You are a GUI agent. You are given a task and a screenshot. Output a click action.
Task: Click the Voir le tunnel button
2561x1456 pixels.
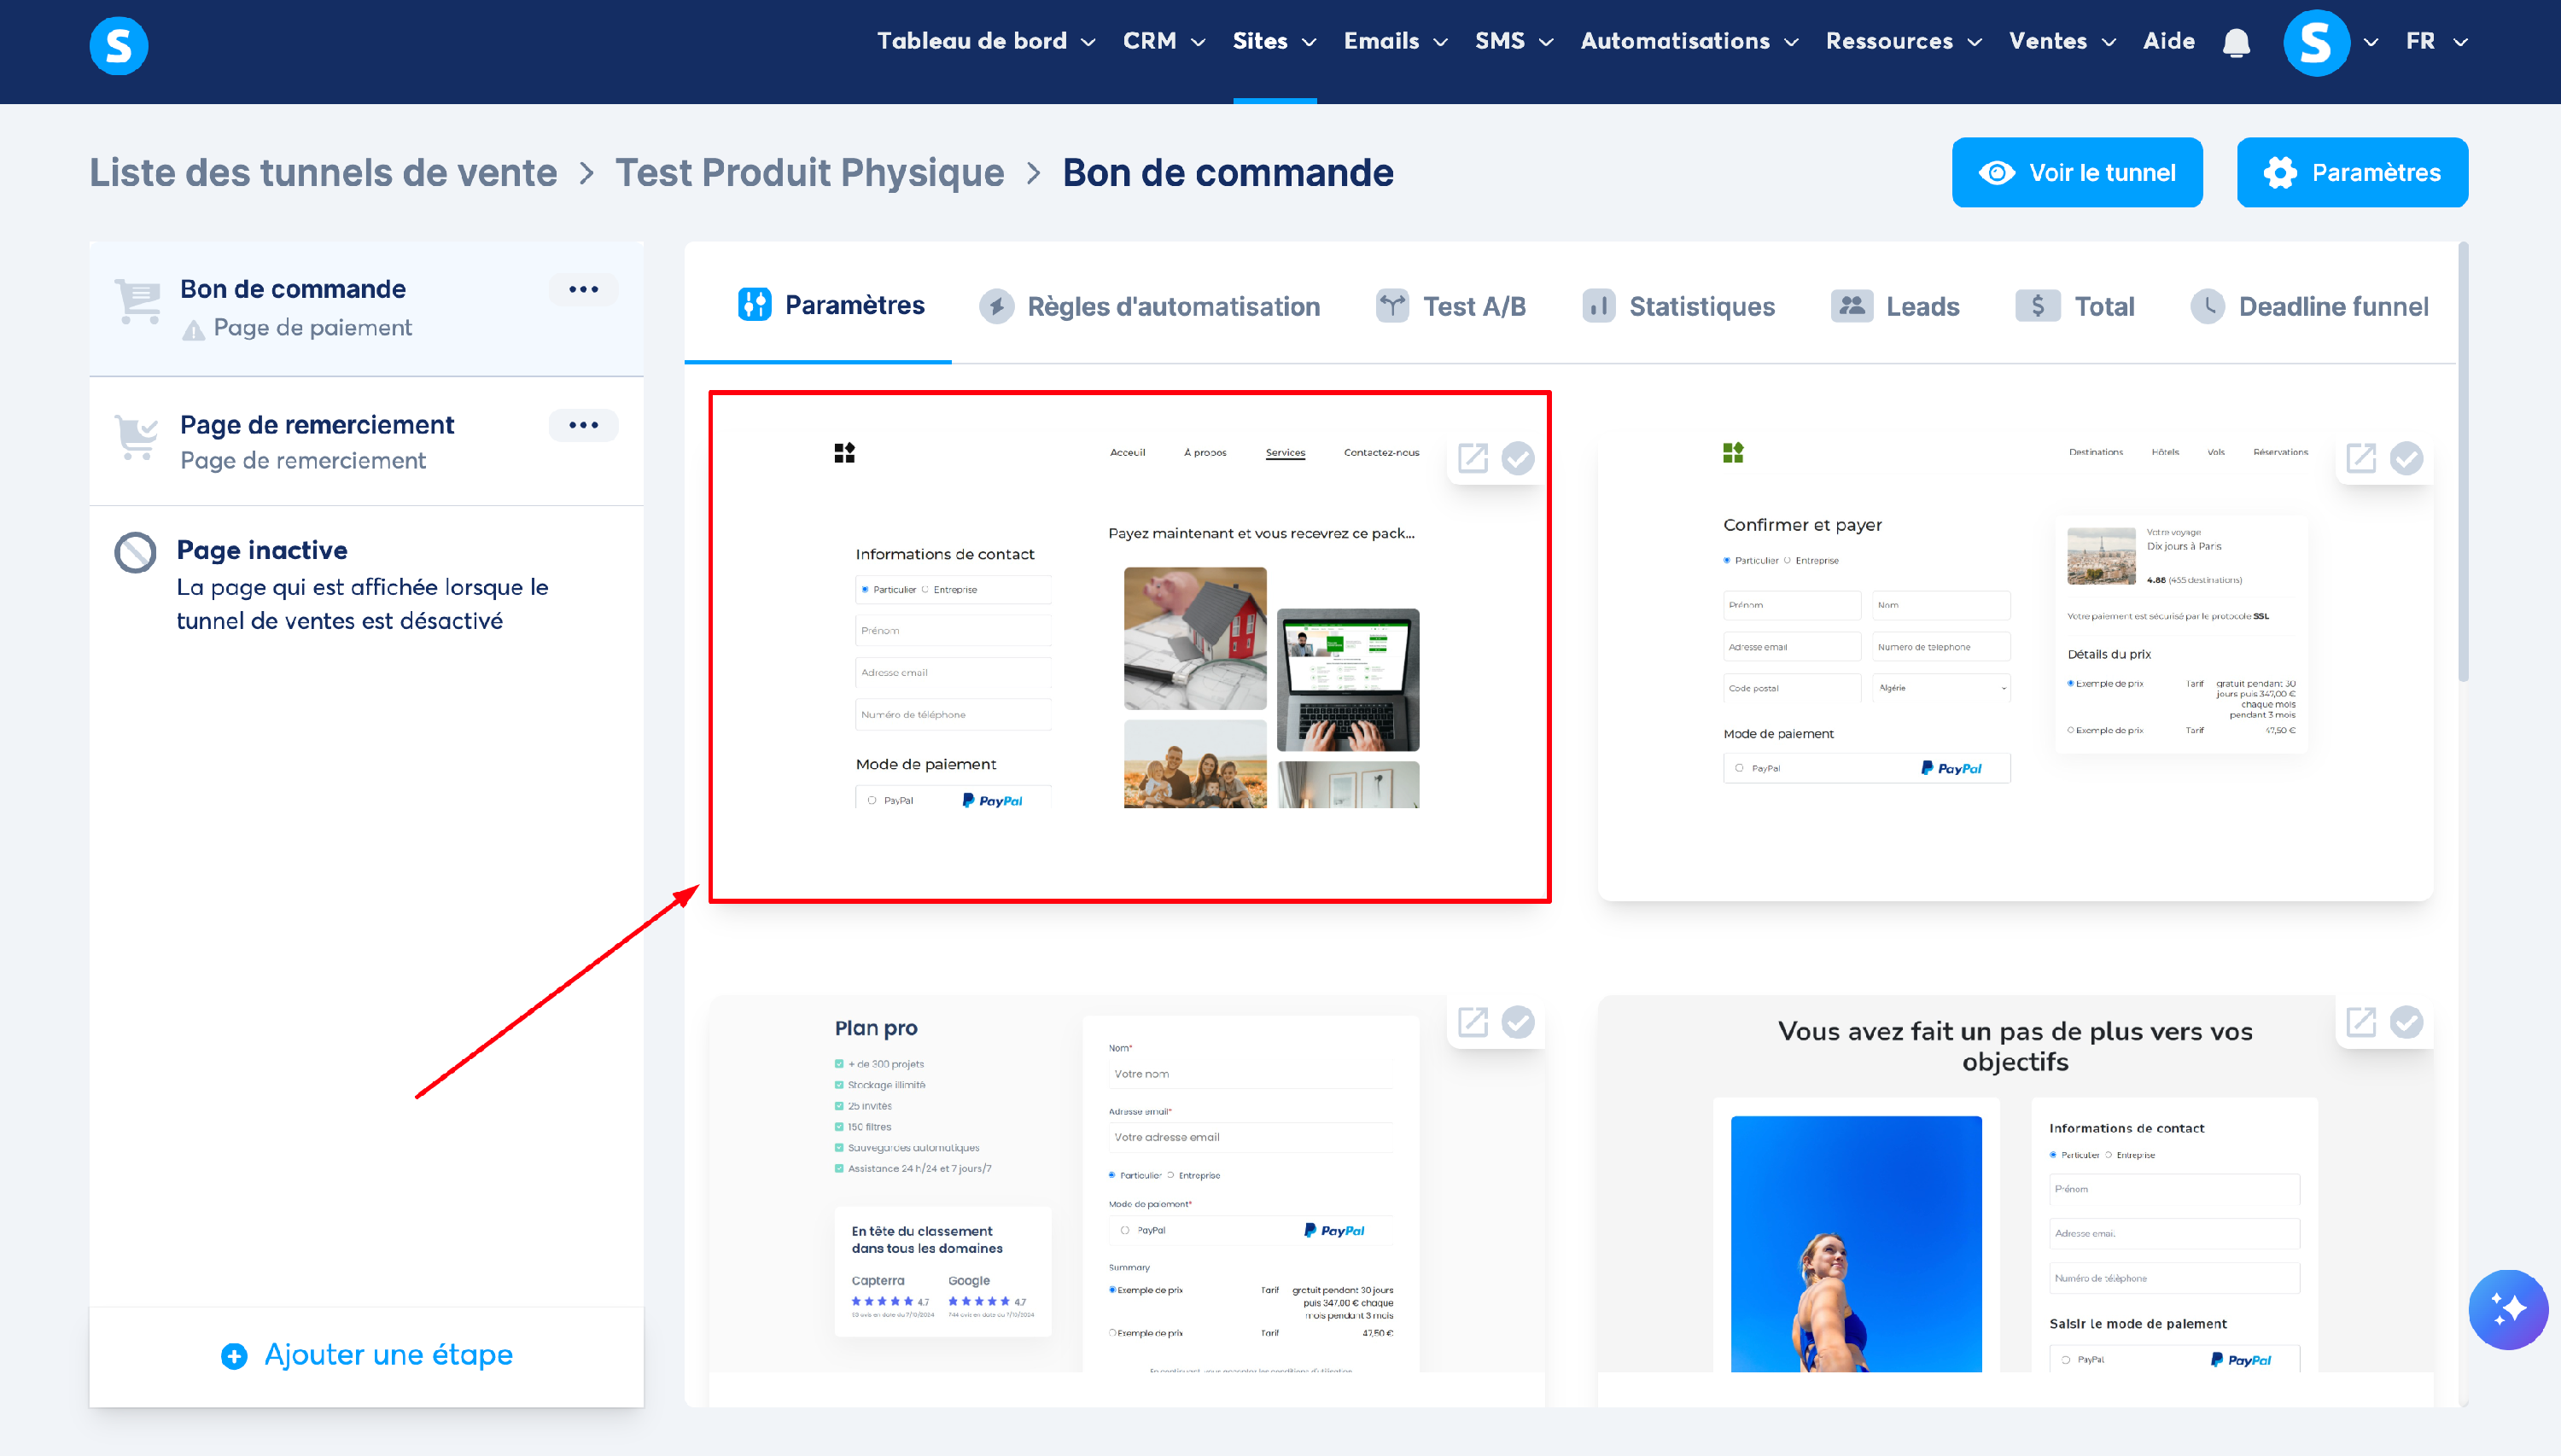click(2076, 172)
